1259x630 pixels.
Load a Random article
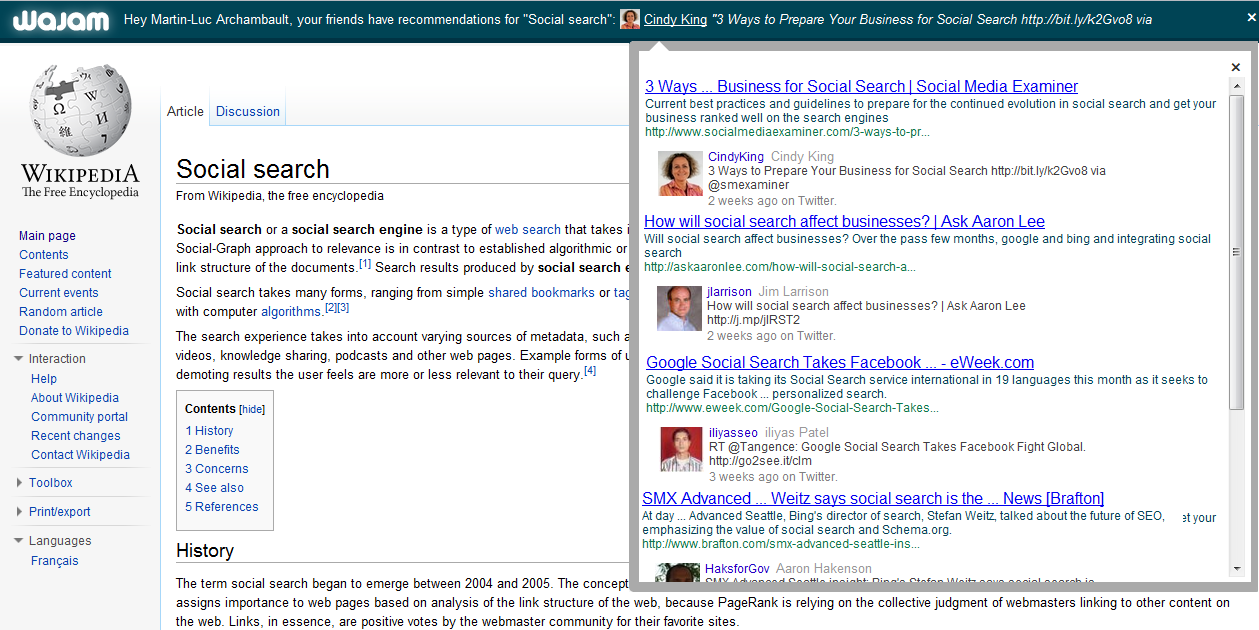coord(61,312)
